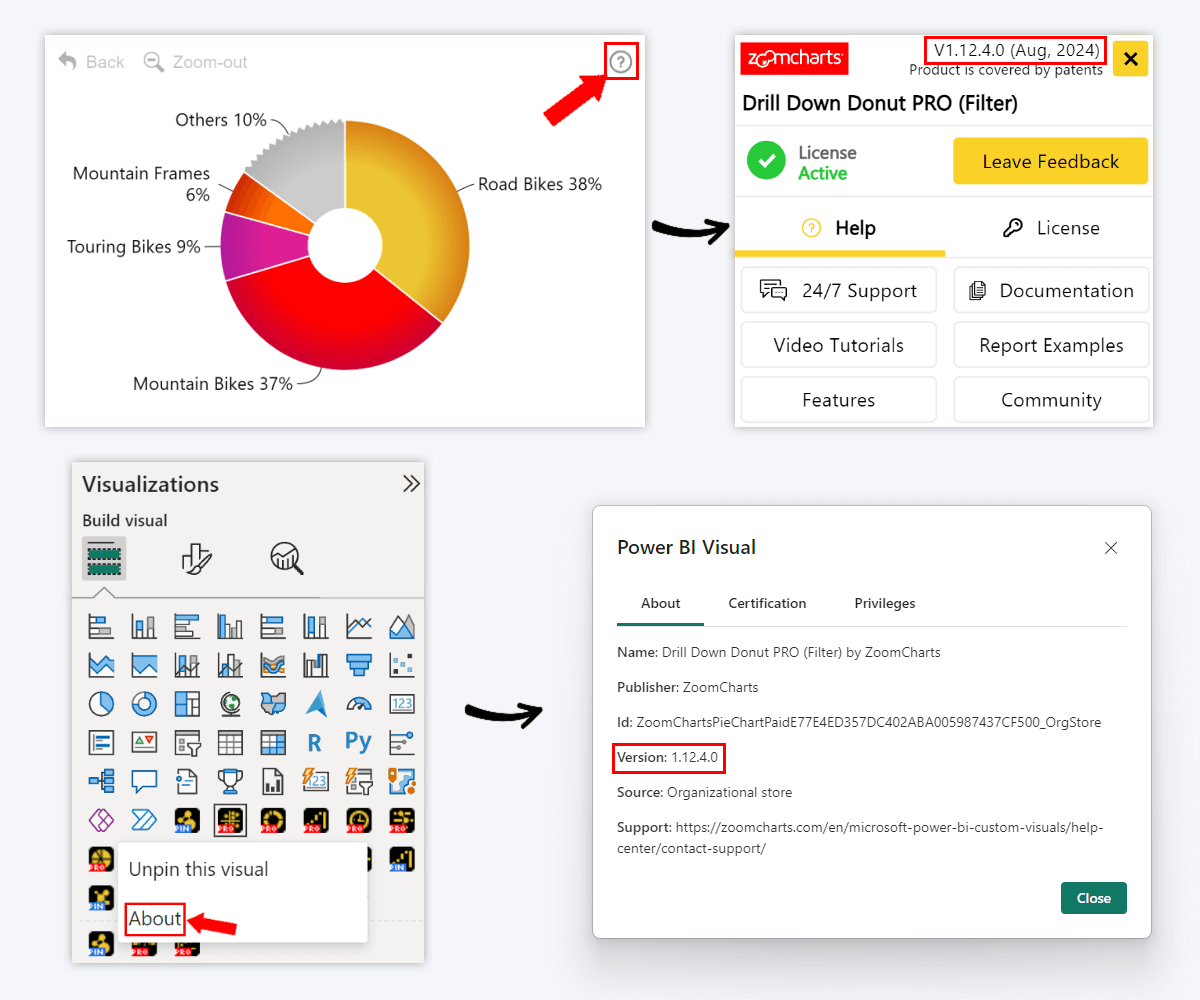Open the Format visual paintbrush tab
The image size is (1200, 1000).
click(196, 558)
